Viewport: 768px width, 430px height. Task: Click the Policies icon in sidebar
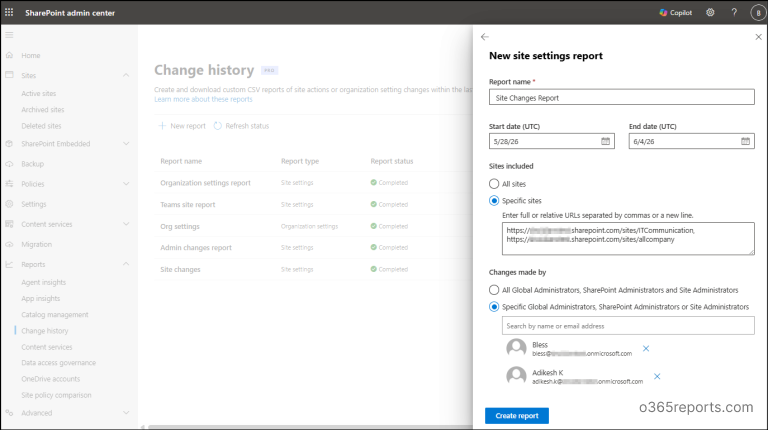9,184
